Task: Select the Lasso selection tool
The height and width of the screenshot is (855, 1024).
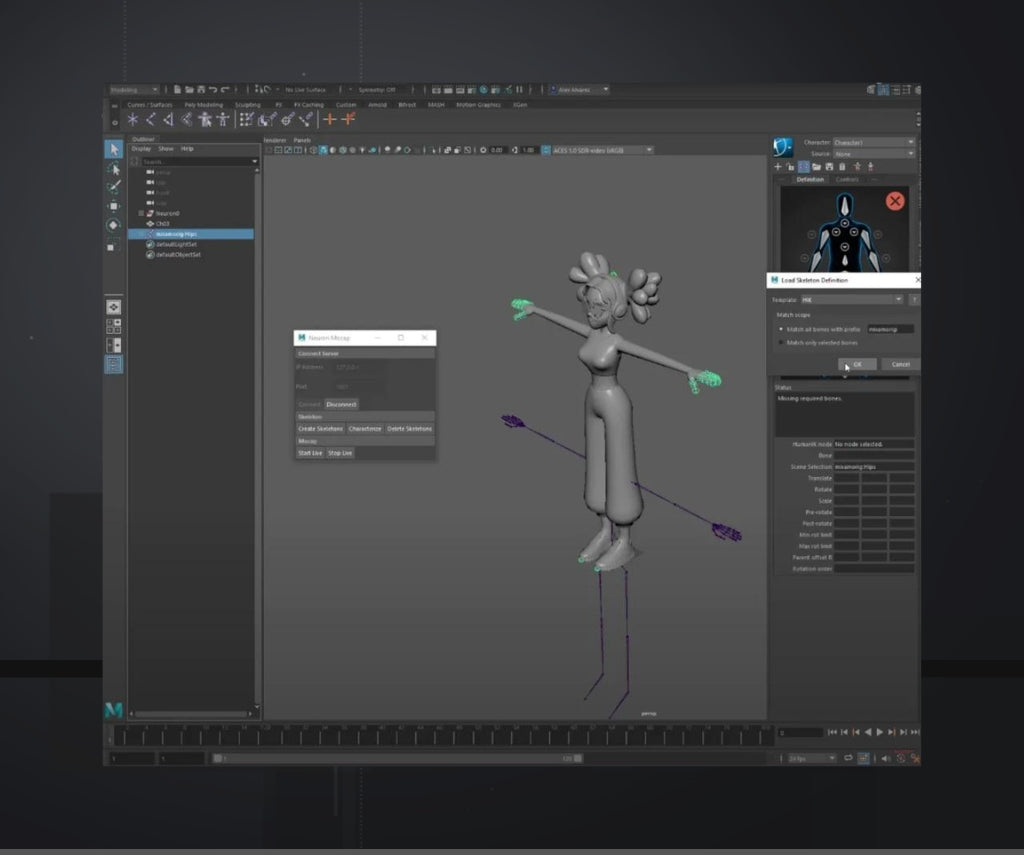Action: [114, 169]
